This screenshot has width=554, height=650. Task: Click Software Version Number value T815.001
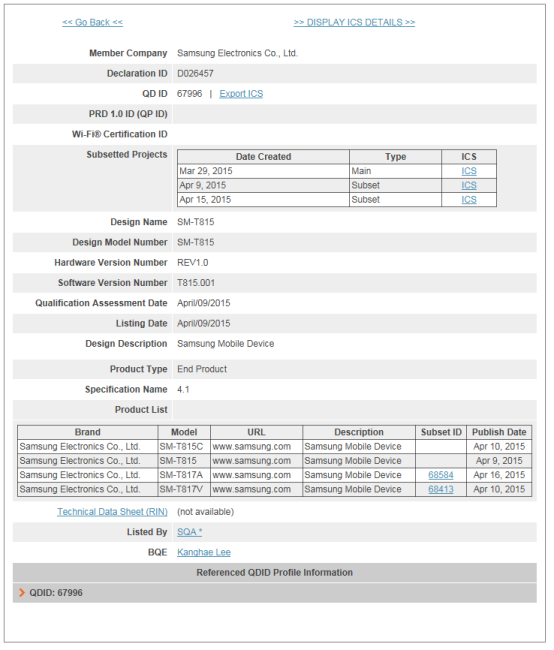[196, 283]
